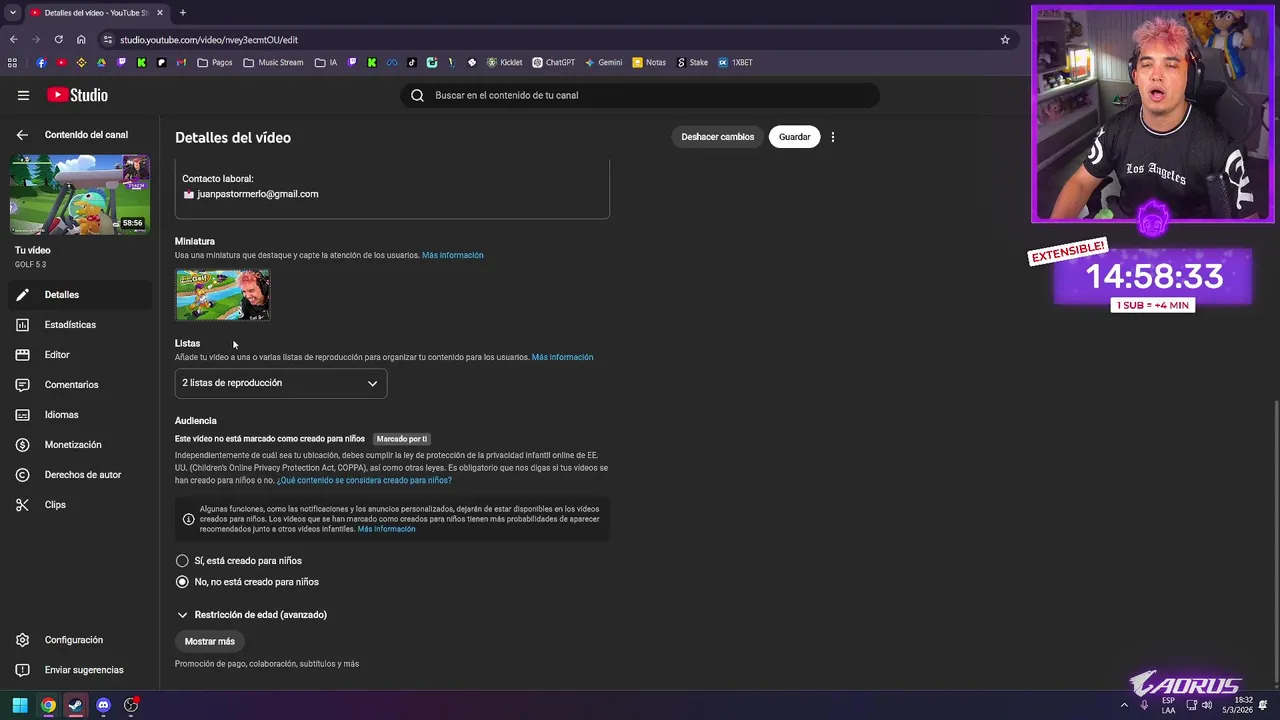1280x720 pixels.
Task: Open the Meta AI bookmark icon
Action: pyautogui.click(x=392, y=62)
